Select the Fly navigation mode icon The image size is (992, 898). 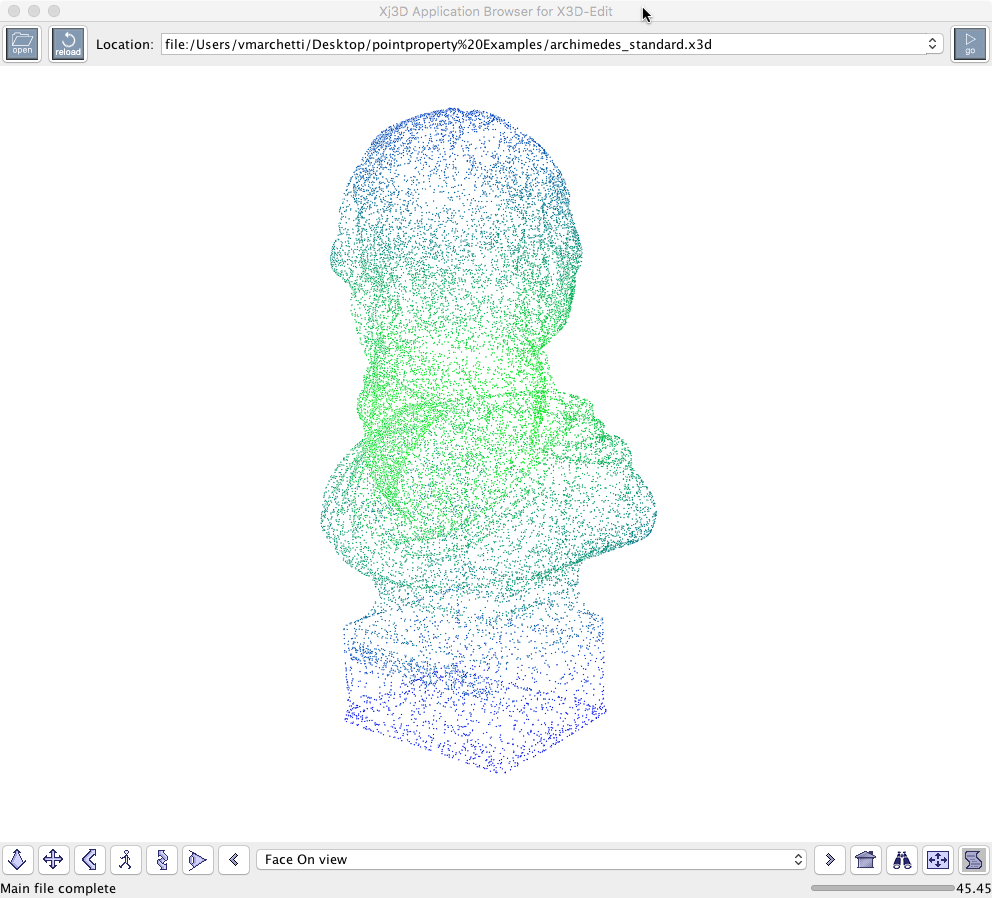tap(18, 859)
